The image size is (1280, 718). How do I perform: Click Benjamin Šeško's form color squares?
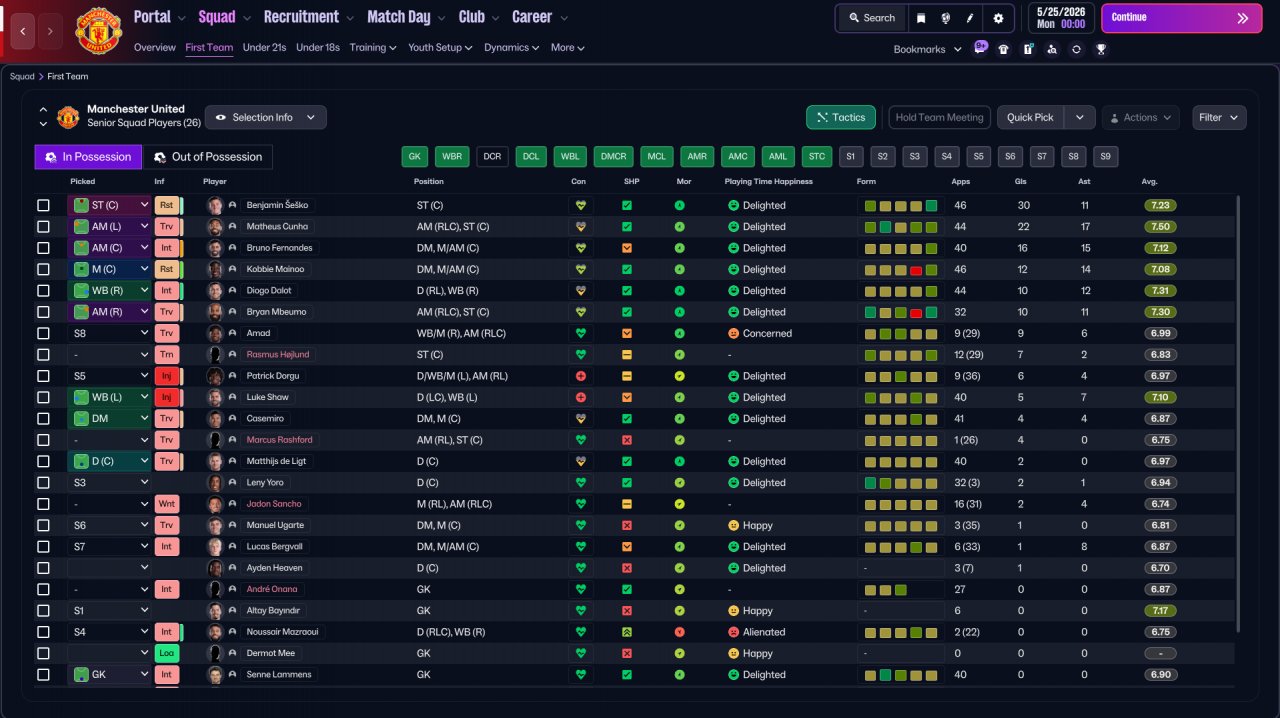pyautogui.click(x=901, y=205)
